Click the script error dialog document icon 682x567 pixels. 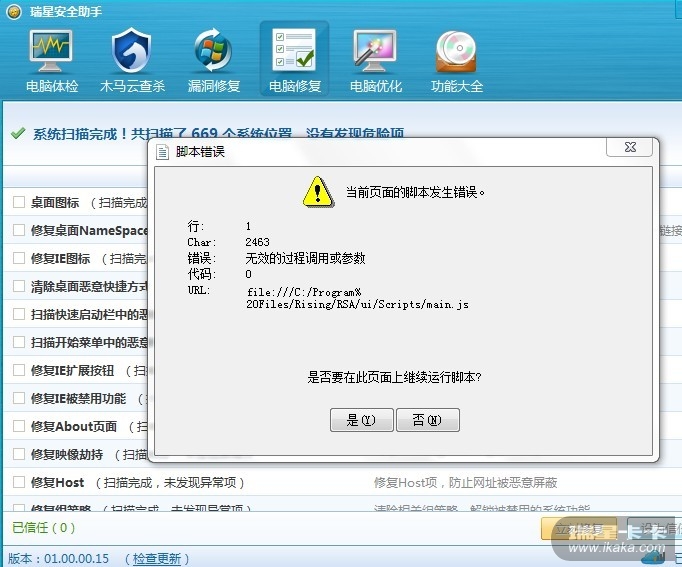pos(163,152)
